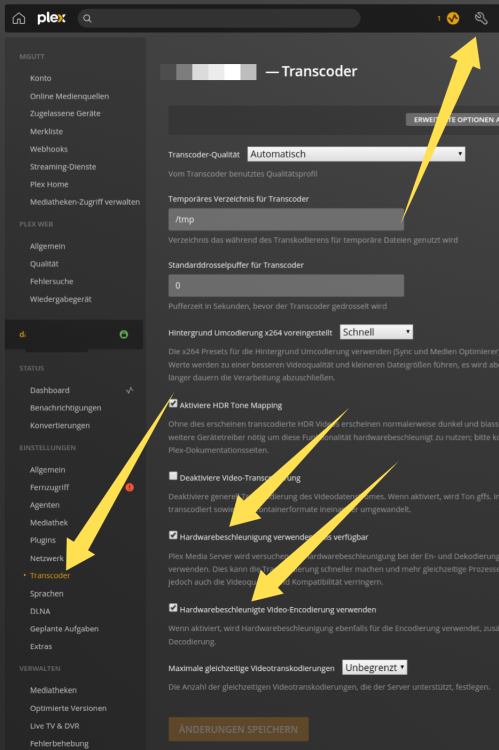
Task: Open Konto in the sidebar
Action: point(41,78)
